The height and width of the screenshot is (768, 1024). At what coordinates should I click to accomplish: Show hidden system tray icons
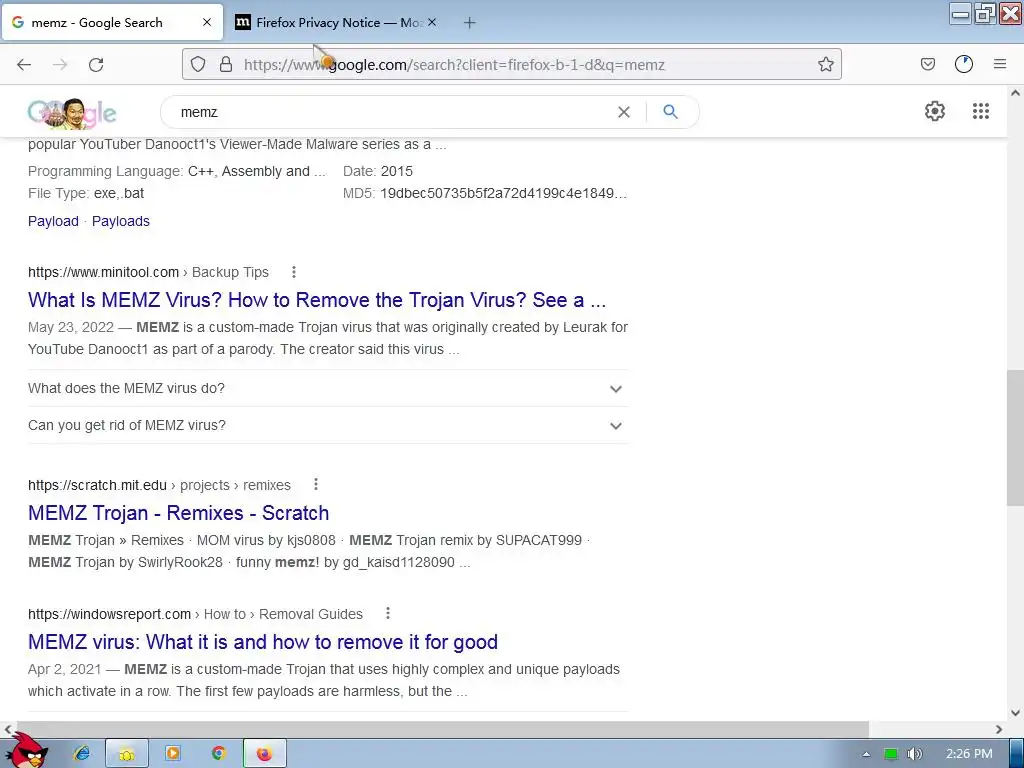(866, 754)
